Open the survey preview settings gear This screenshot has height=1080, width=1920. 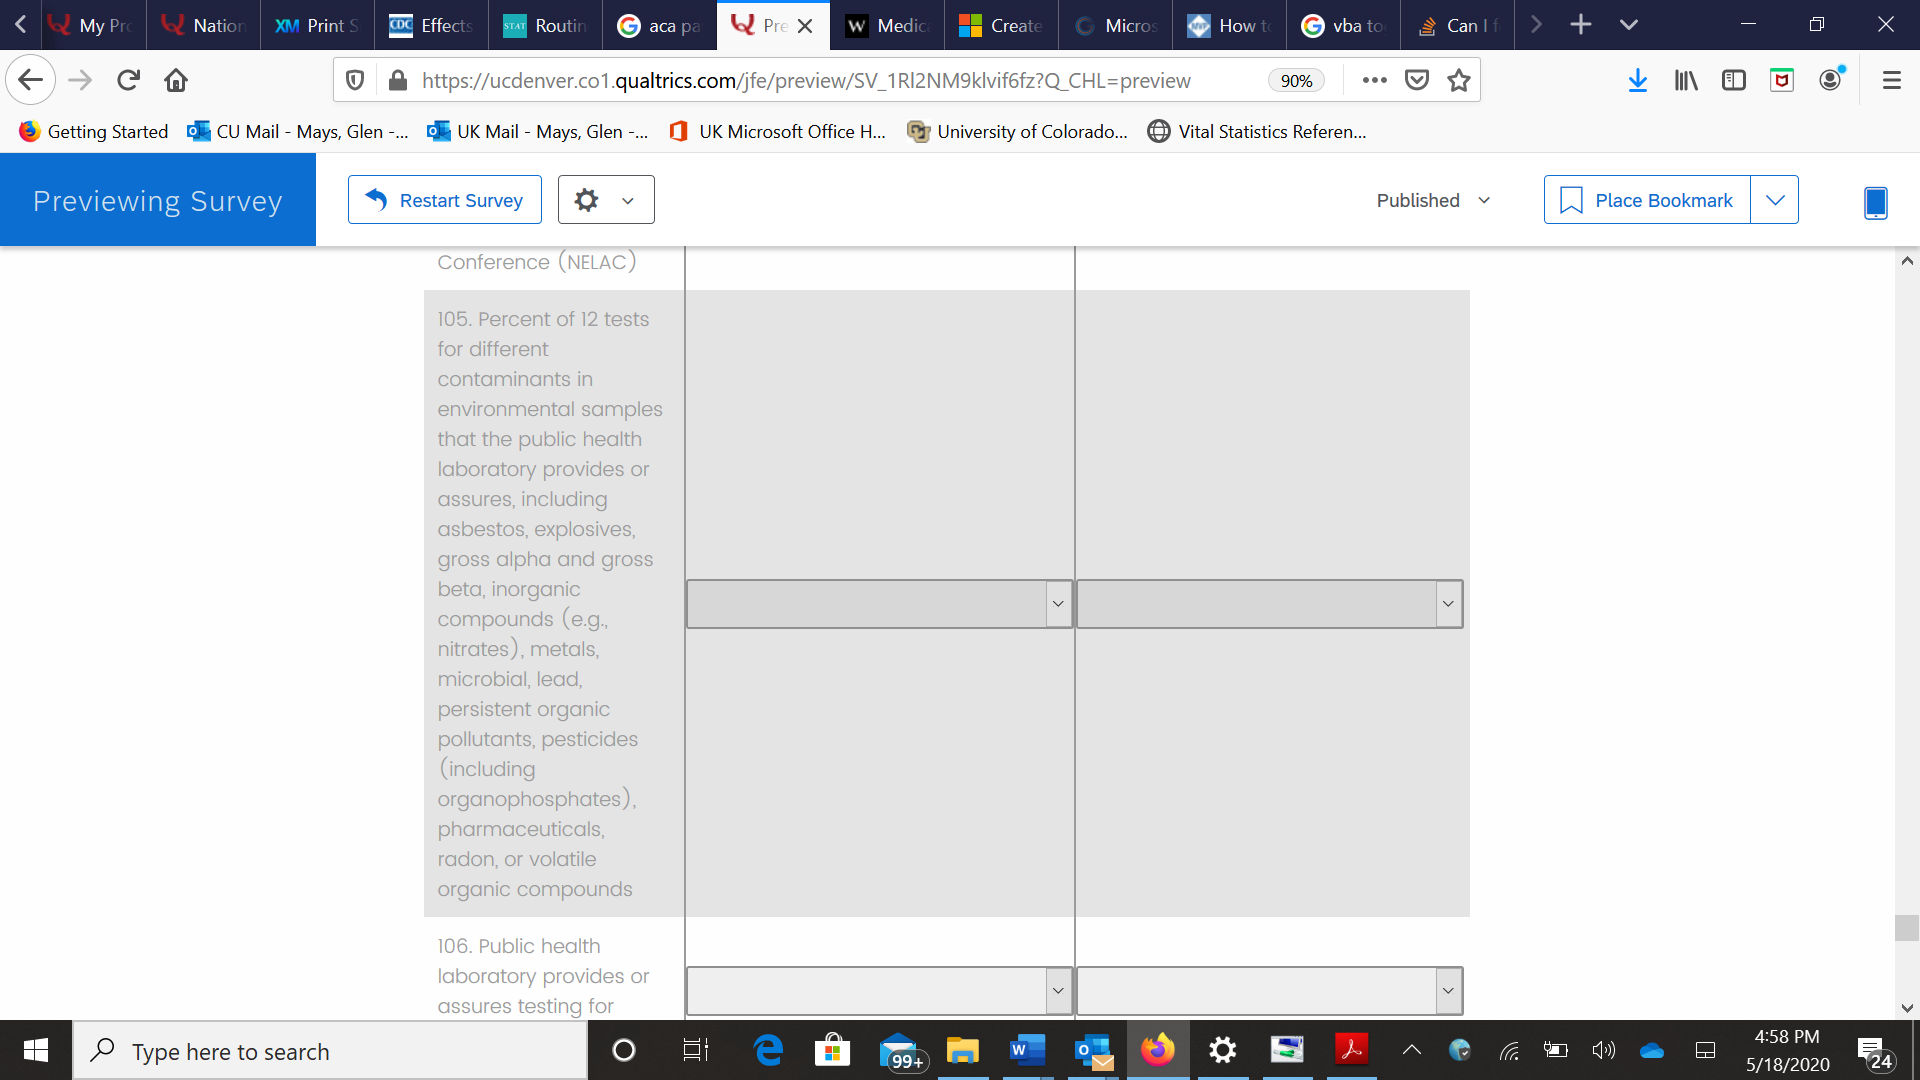click(x=587, y=200)
